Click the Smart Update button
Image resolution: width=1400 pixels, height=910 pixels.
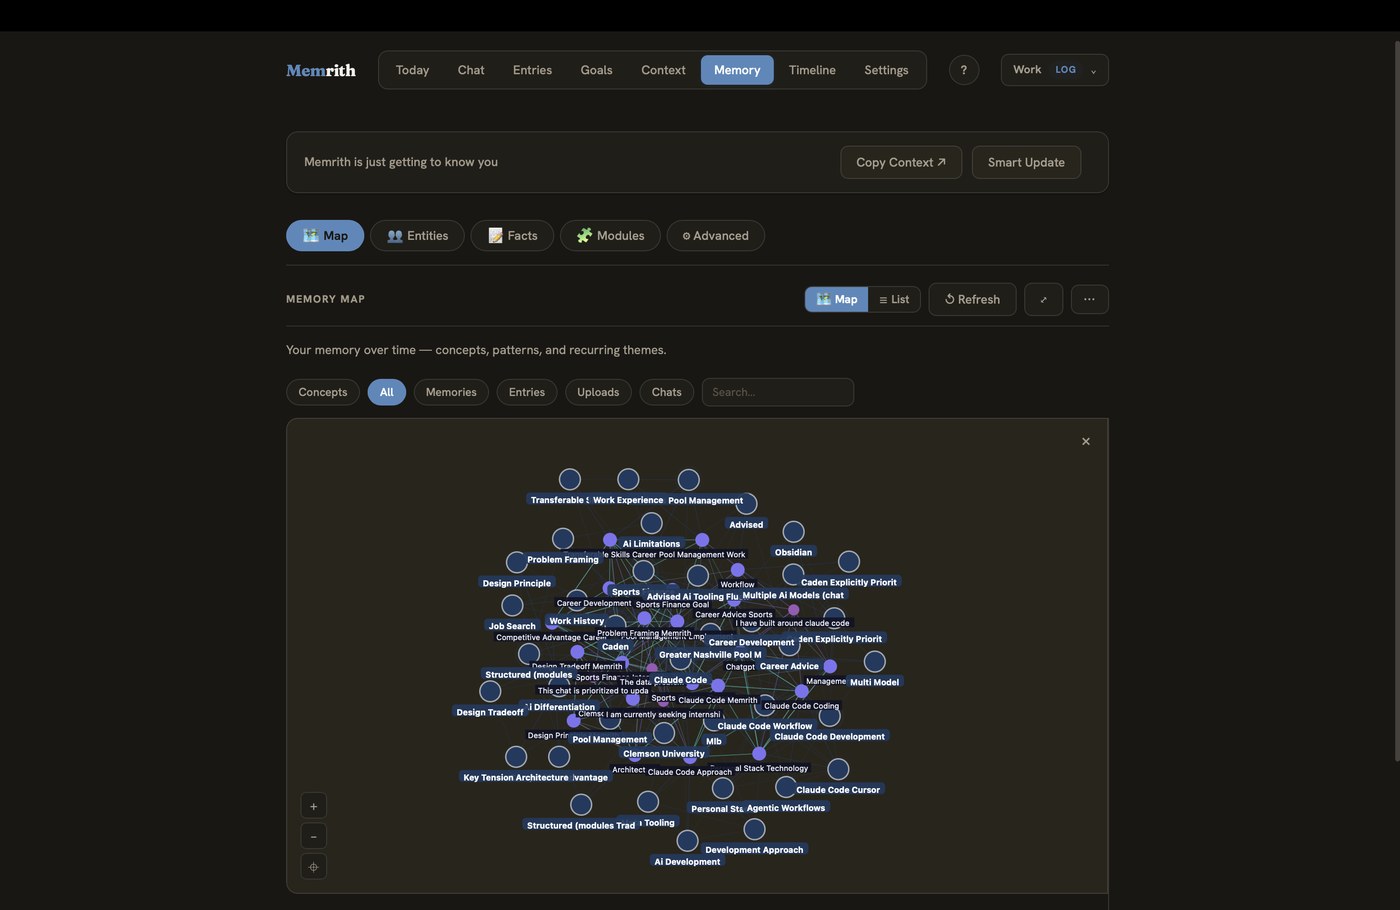[x=1026, y=162]
